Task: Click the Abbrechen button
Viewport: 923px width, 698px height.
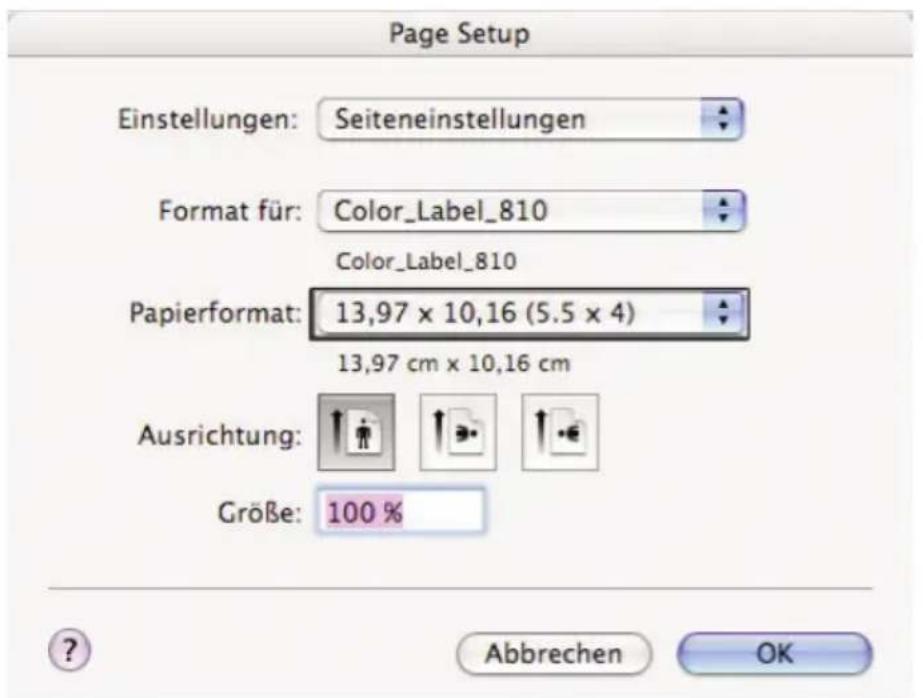Action: pyautogui.click(x=554, y=654)
